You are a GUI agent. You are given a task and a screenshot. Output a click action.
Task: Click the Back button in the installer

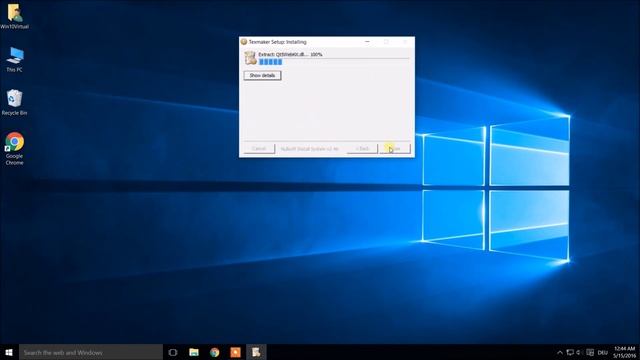pos(362,149)
